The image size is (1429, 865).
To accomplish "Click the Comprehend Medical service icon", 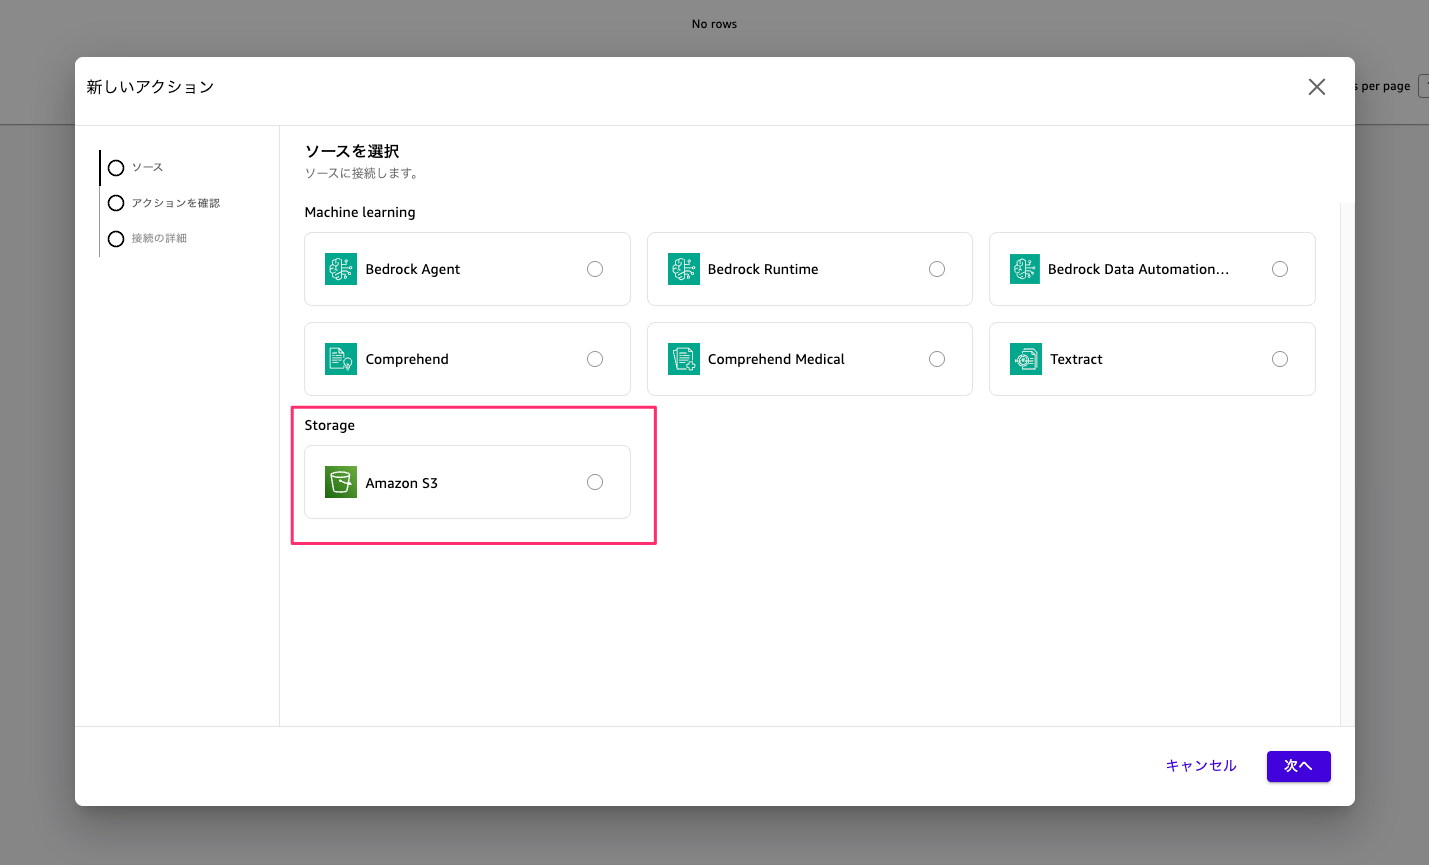I will (684, 359).
